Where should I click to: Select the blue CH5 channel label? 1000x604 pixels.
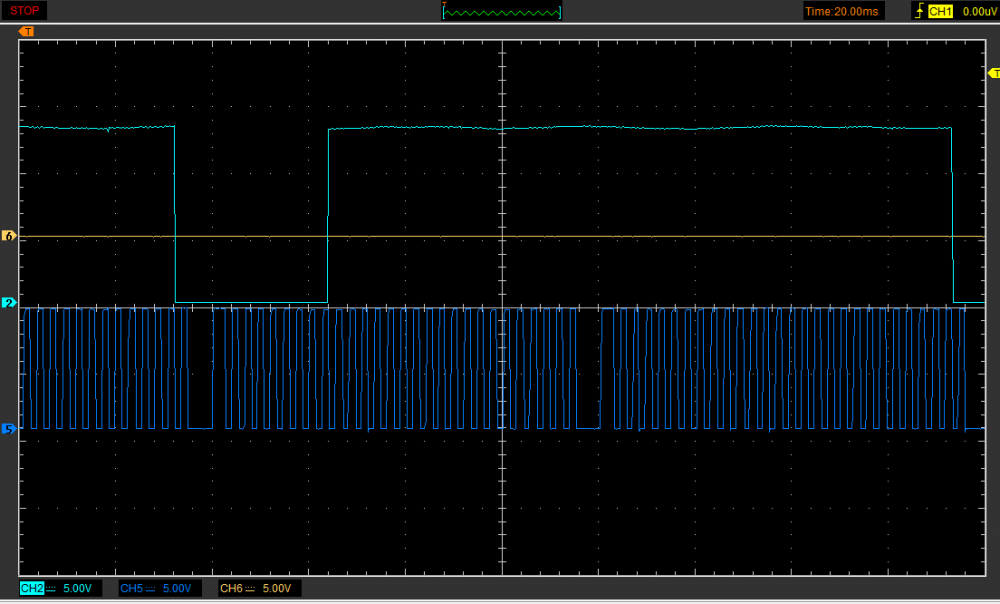[x=132, y=589]
